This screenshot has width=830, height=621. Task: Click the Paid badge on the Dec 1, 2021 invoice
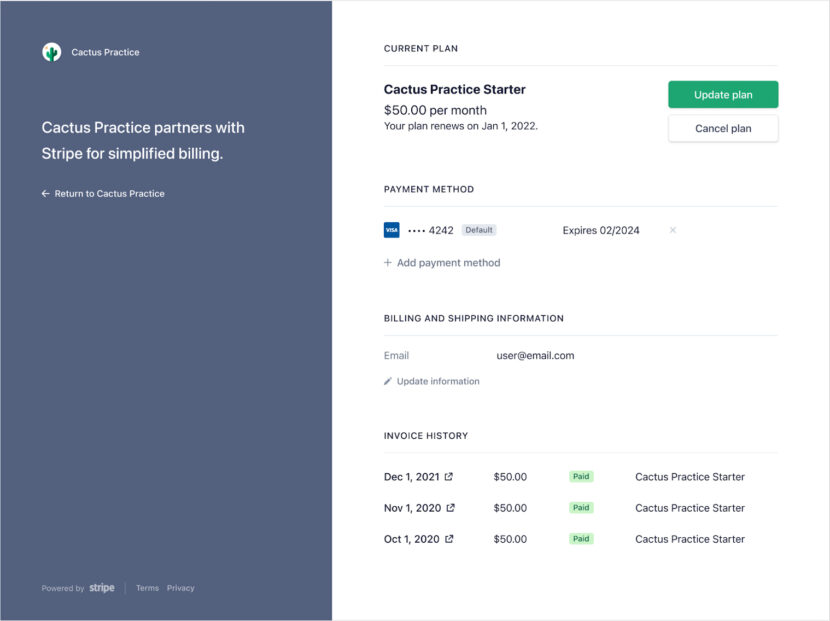point(581,477)
